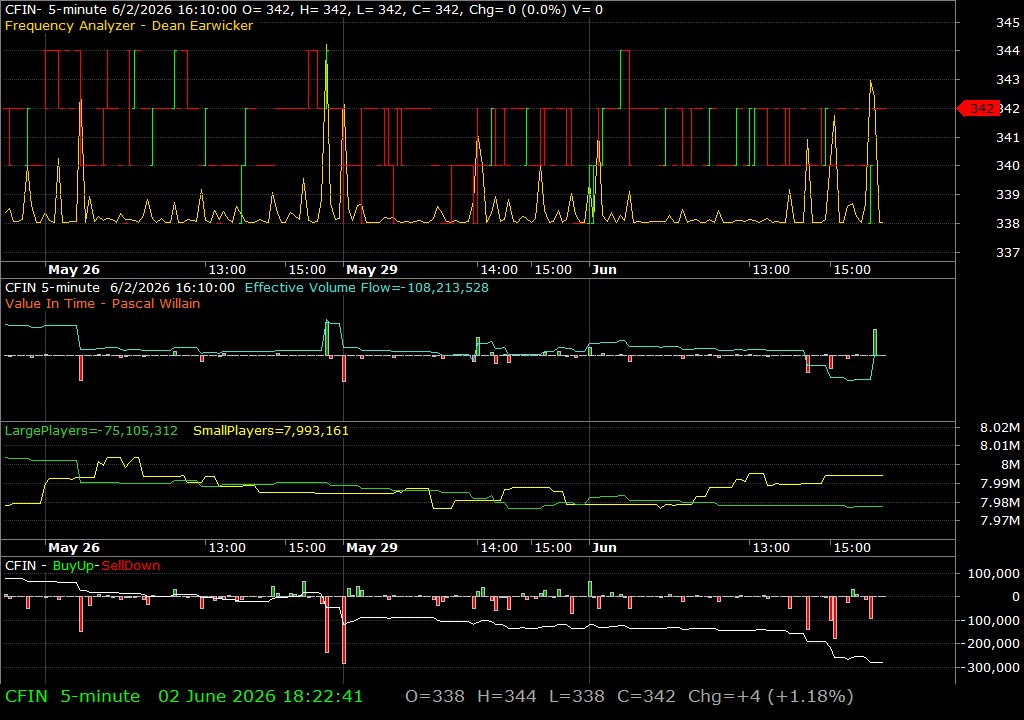Click the 'Chg=+4 (+1.18%)' status bar value
The image size is (1024, 720).
(x=771, y=696)
